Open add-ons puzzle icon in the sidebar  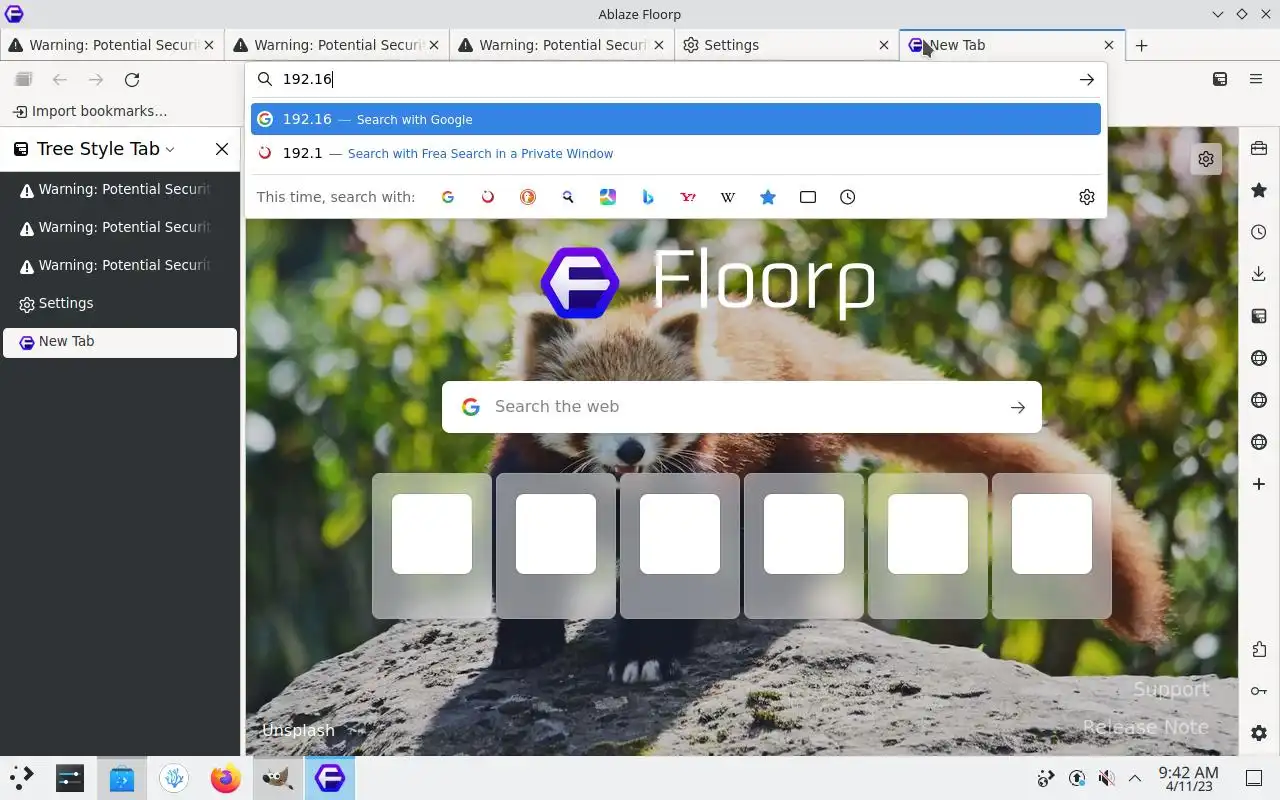1259,650
